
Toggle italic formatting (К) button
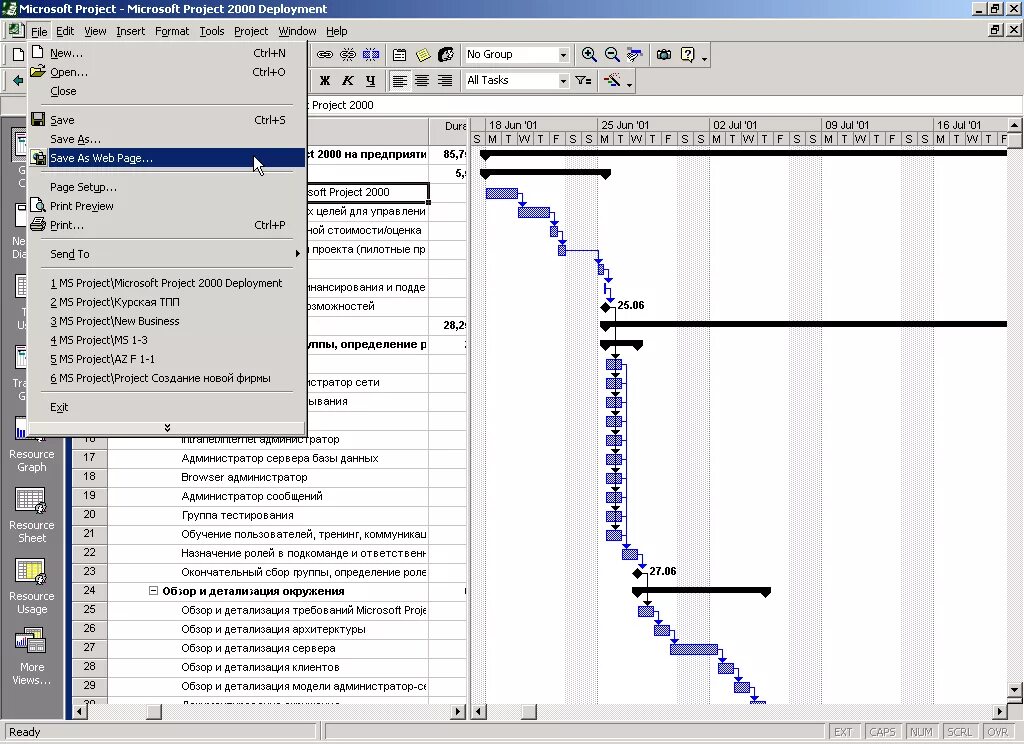(347, 80)
